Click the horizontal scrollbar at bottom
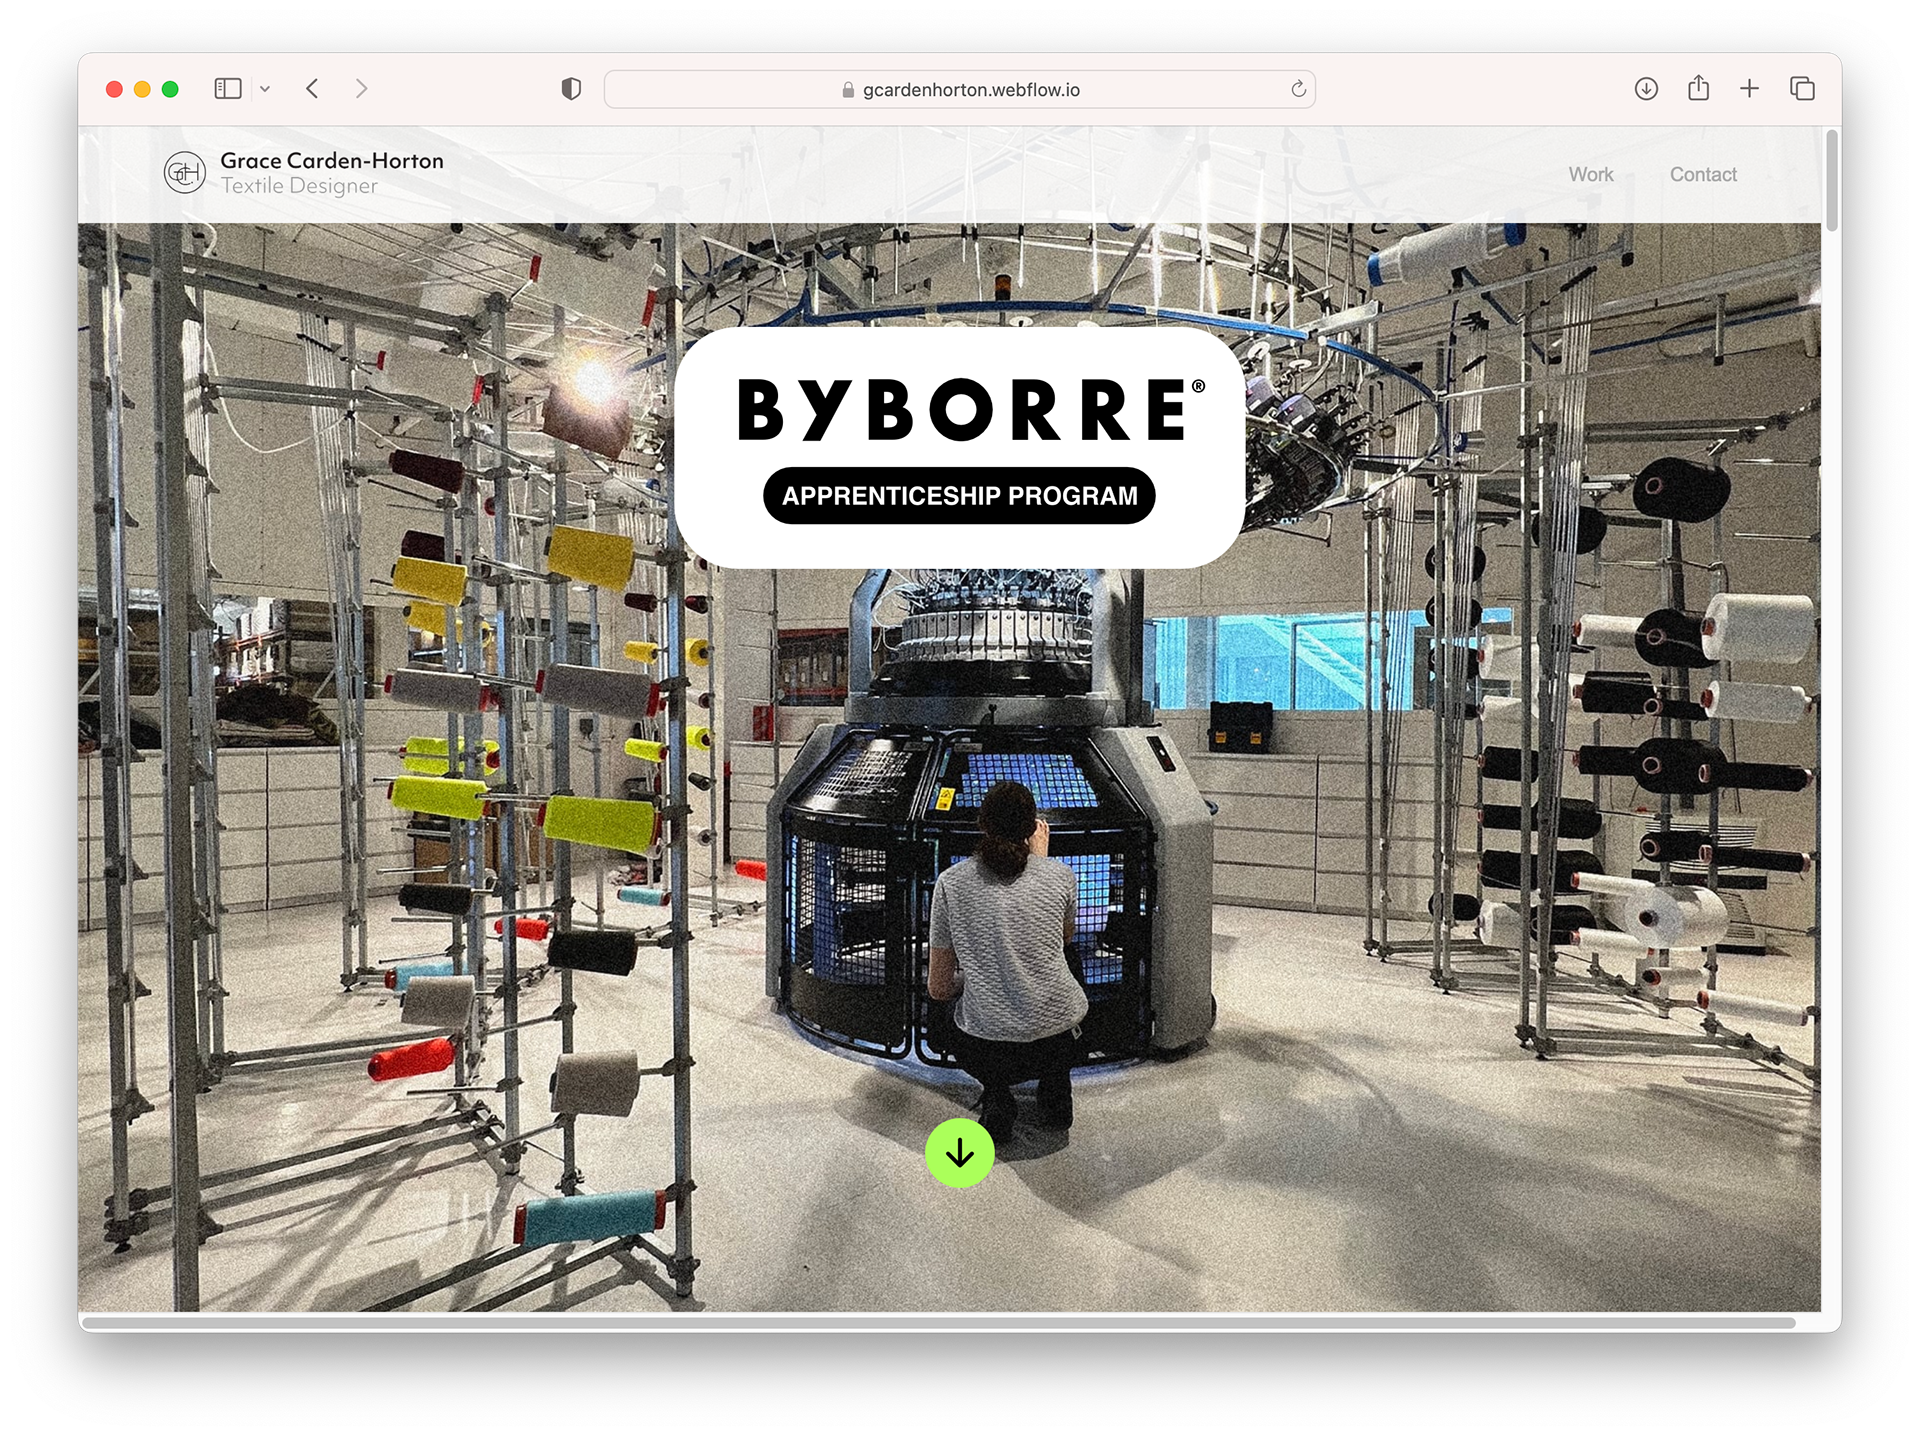Image resolution: width=1920 pixels, height=1436 pixels. tap(940, 1323)
